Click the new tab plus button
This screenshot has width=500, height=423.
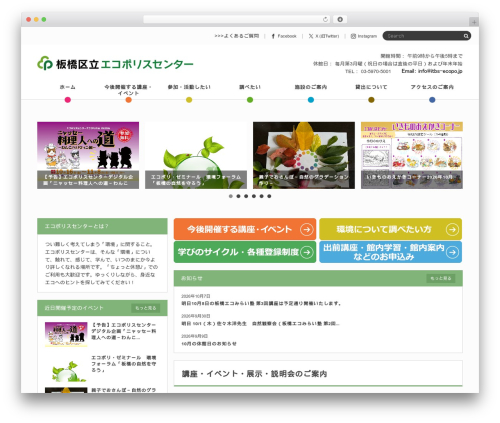click(x=474, y=22)
